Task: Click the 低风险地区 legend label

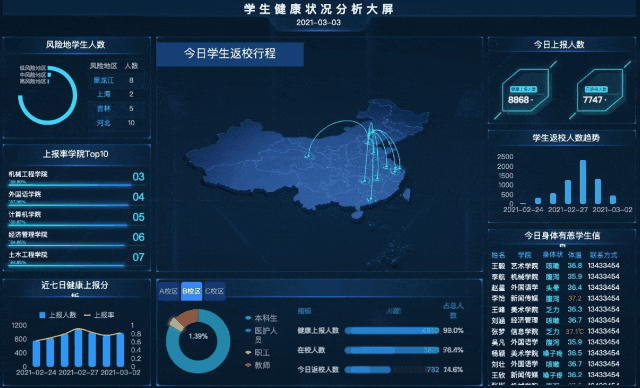Action: 33,68
